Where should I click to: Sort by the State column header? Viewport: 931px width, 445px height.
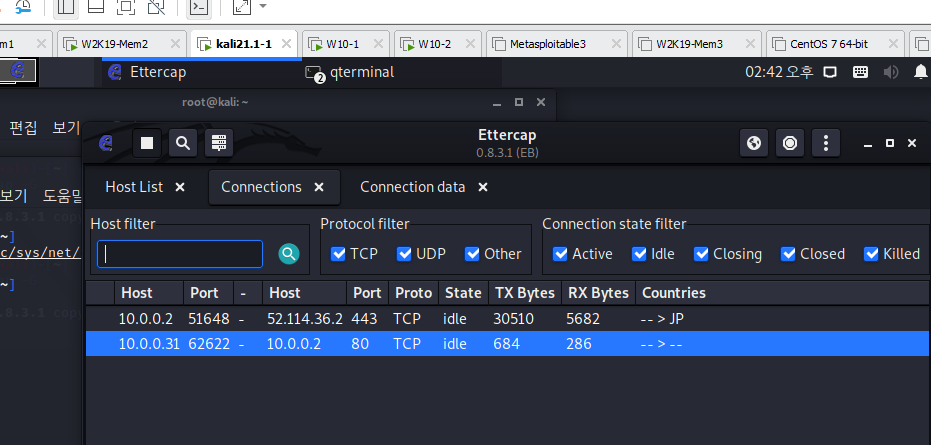pyautogui.click(x=463, y=293)
